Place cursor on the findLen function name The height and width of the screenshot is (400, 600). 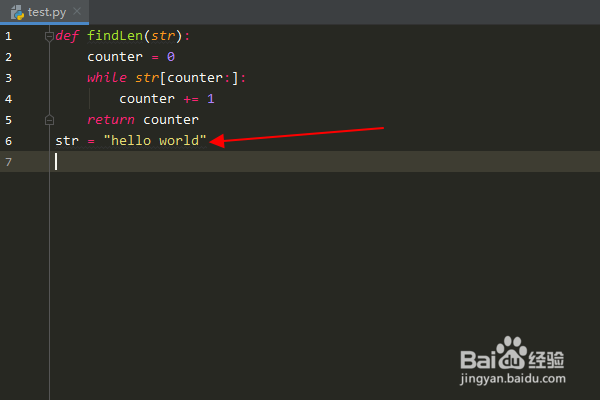(x=115, y=36)
